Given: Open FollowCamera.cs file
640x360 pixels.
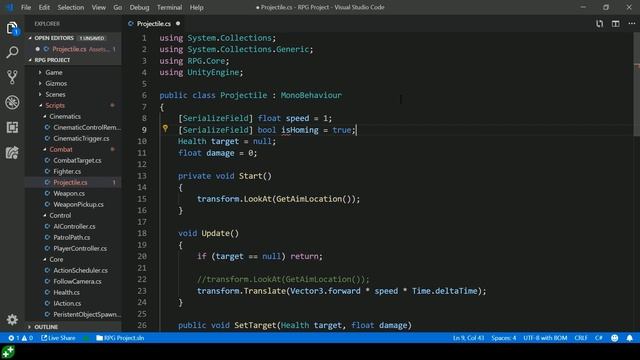Looking at the screenshot, I should (77, 281).
